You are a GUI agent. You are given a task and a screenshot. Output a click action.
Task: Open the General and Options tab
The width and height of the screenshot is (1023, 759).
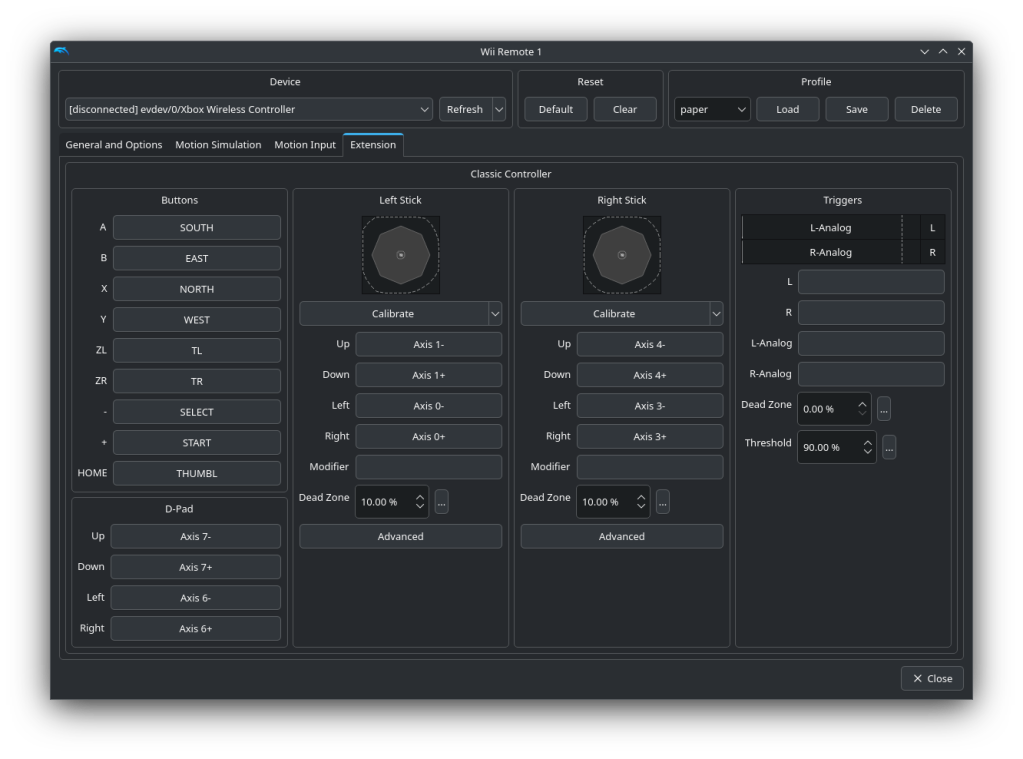[x=114, y=145]
